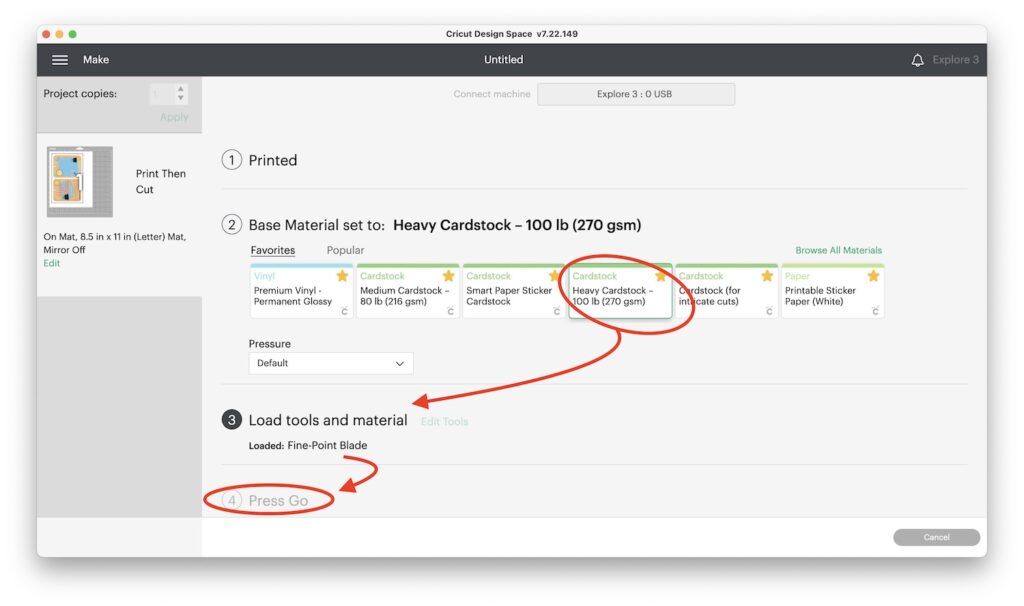
Task: Click yellow macOS minimize window button
Action: 59,34
